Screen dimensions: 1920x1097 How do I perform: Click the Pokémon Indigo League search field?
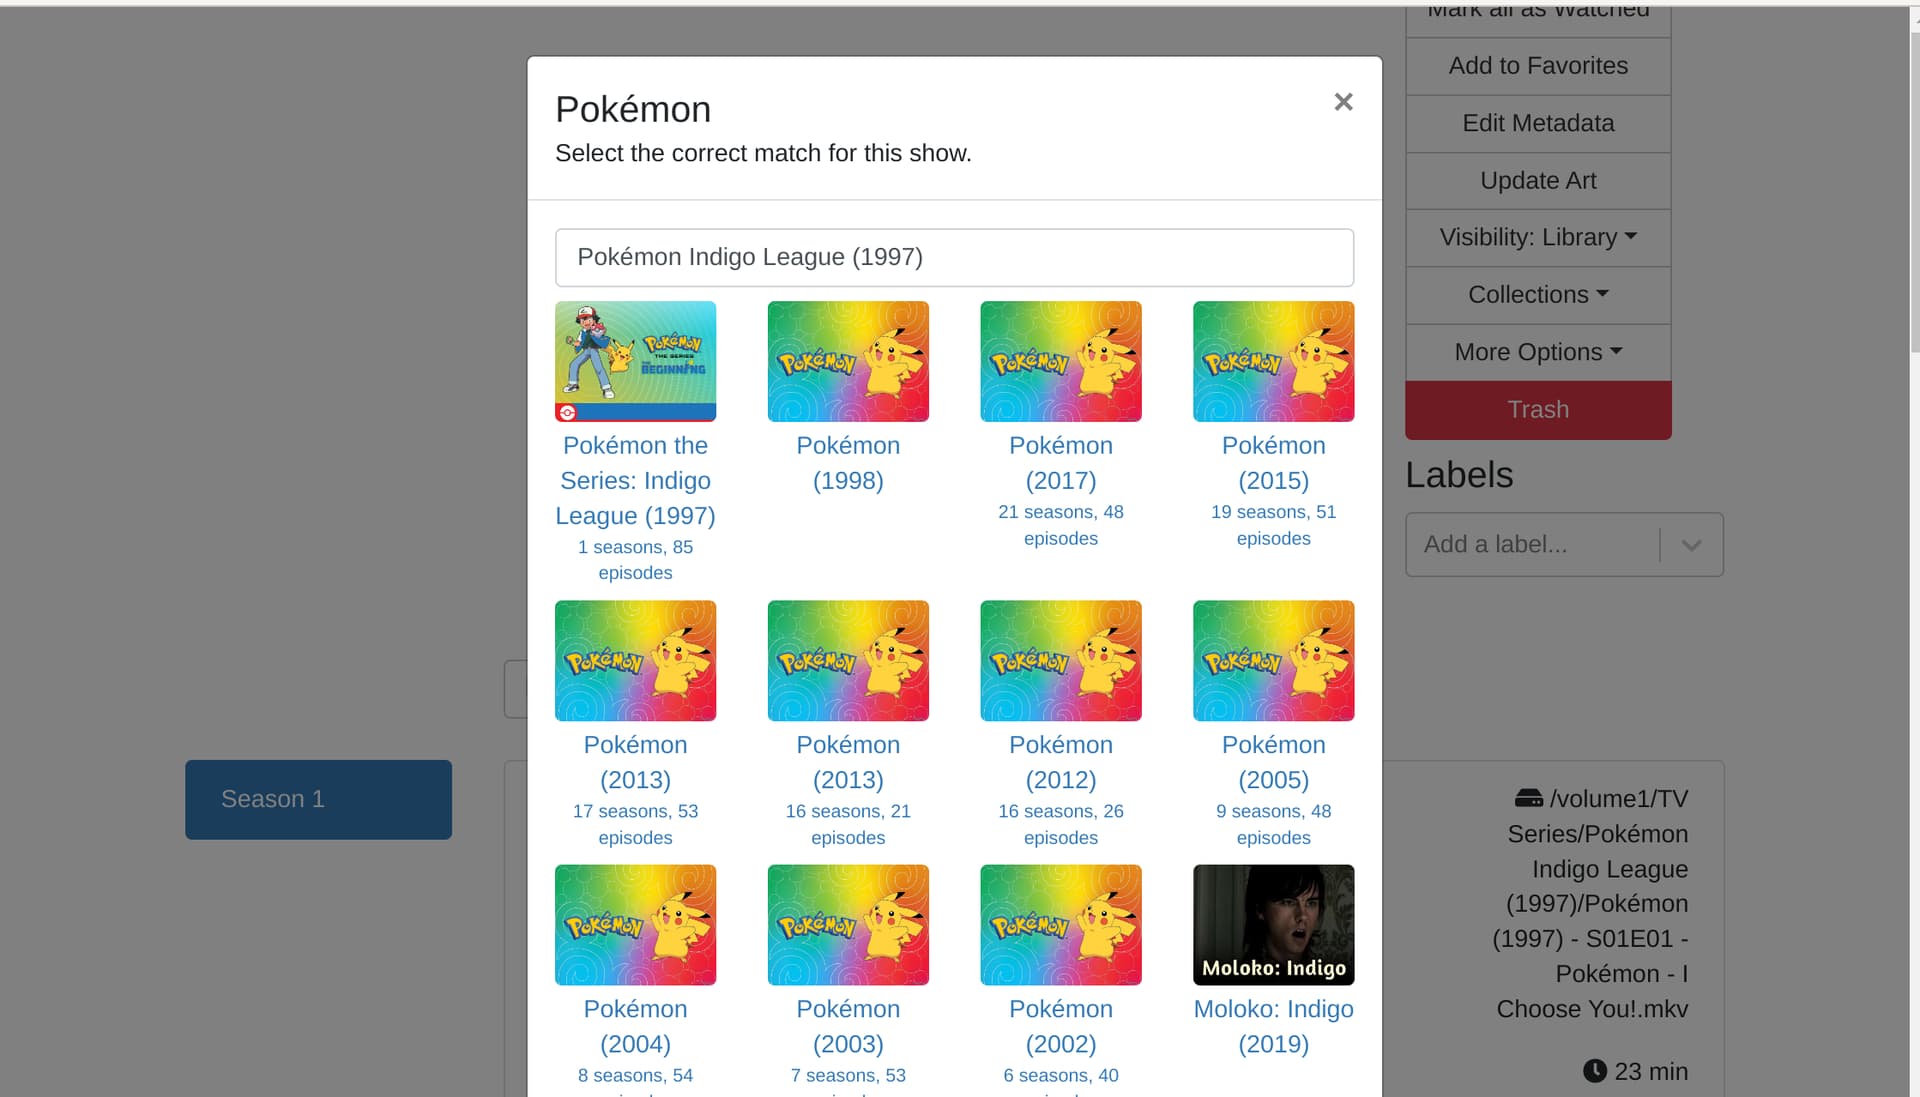point(954,257)
